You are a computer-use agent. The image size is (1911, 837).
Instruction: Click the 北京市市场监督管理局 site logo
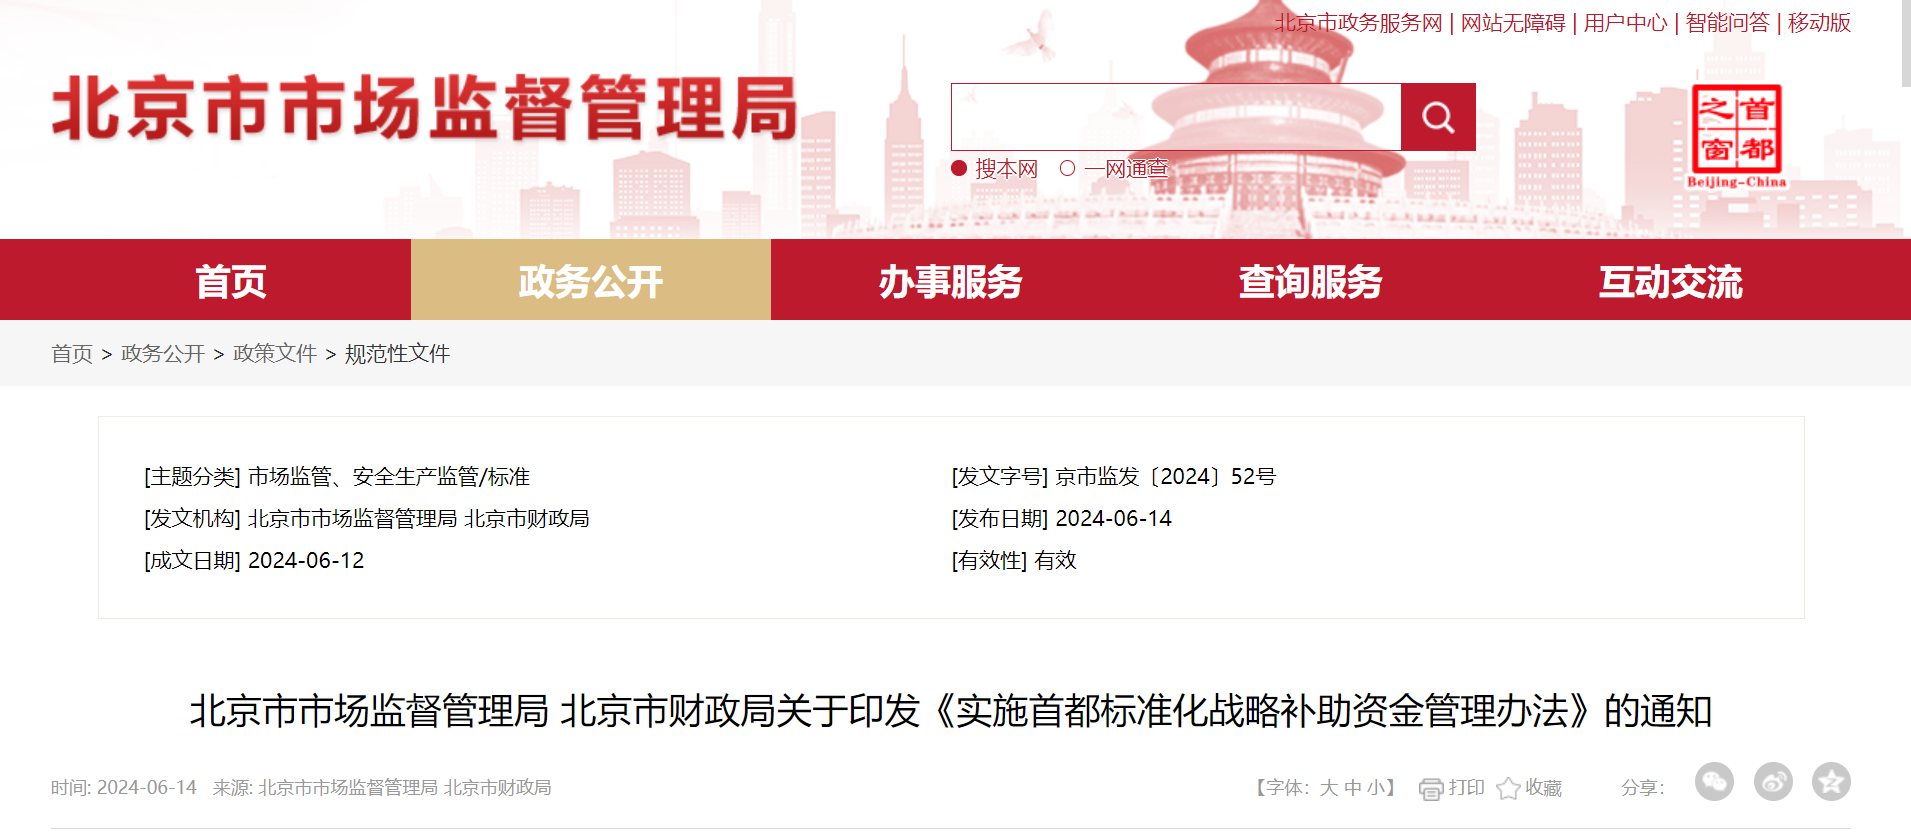pos(425,108)
